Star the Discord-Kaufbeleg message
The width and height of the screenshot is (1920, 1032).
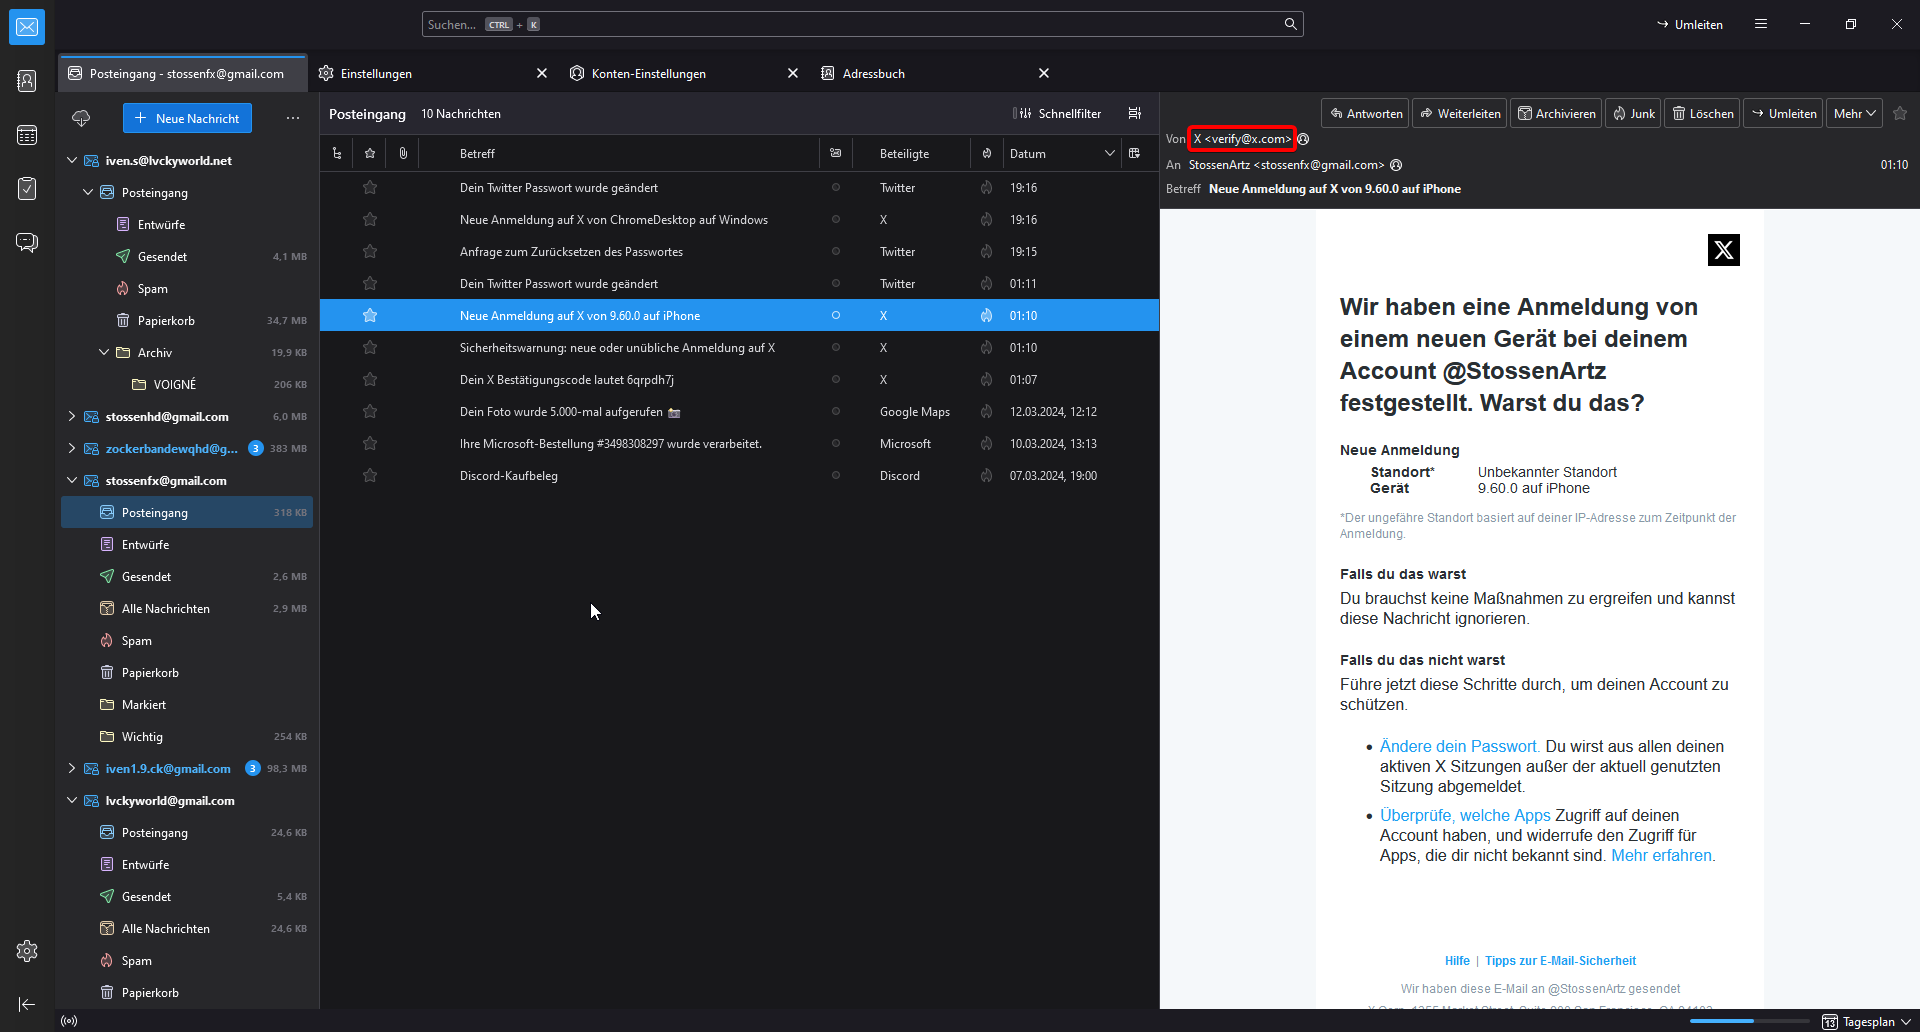(x=370, y=476)
